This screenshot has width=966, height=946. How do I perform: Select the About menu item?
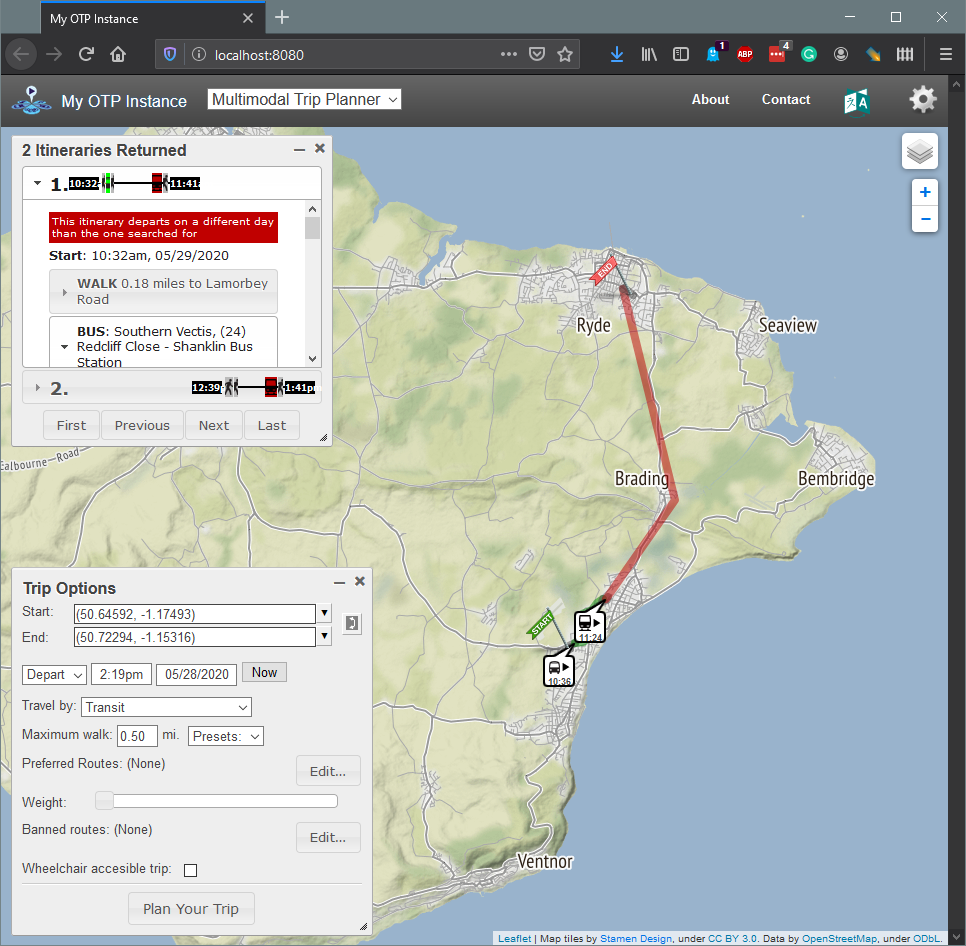coord(710,100)
